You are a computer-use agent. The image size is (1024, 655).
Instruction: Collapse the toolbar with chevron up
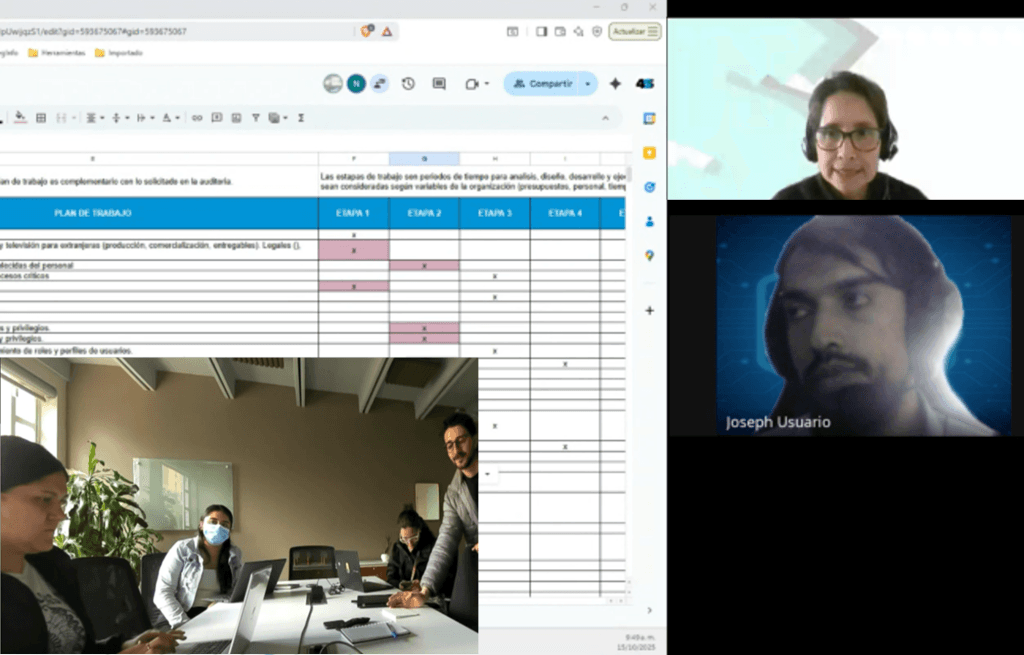[604, 118]
